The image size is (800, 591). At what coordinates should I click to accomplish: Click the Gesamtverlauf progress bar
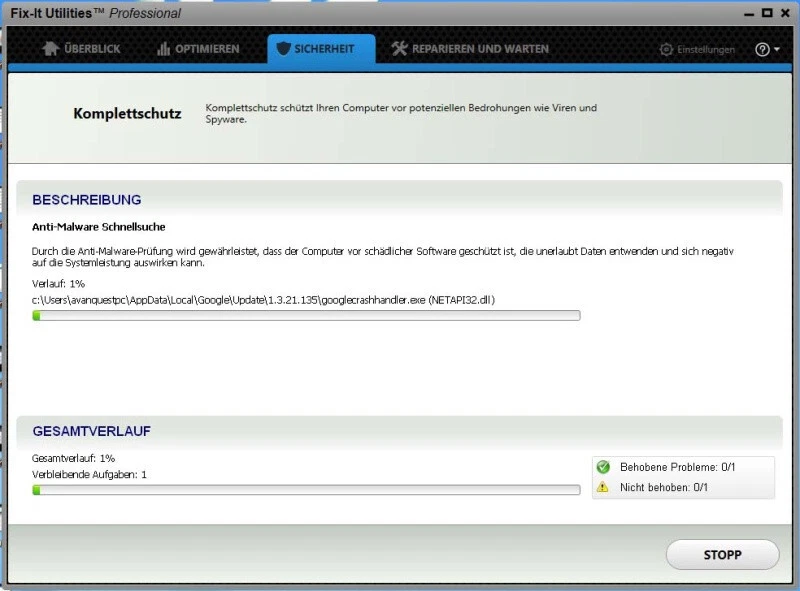point(306,489)
